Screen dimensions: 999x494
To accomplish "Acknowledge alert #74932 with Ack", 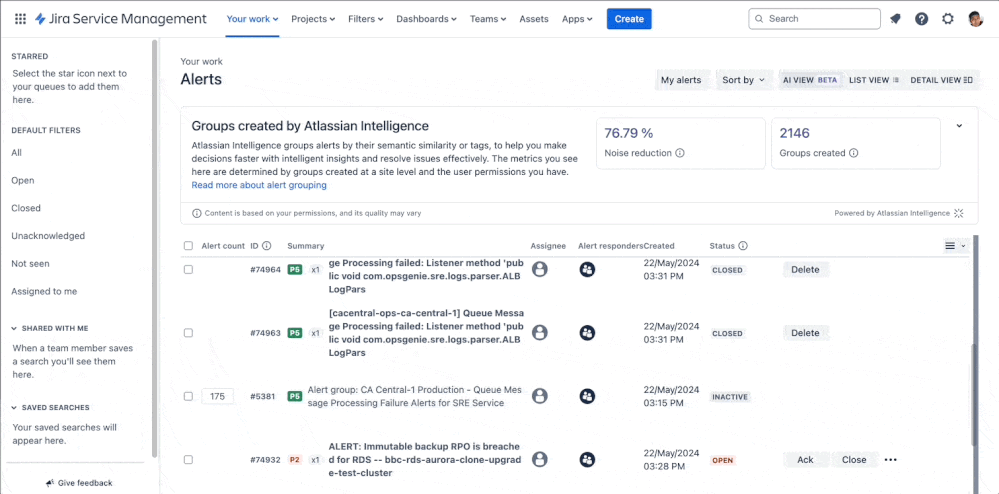I will [x=805, y=460].
